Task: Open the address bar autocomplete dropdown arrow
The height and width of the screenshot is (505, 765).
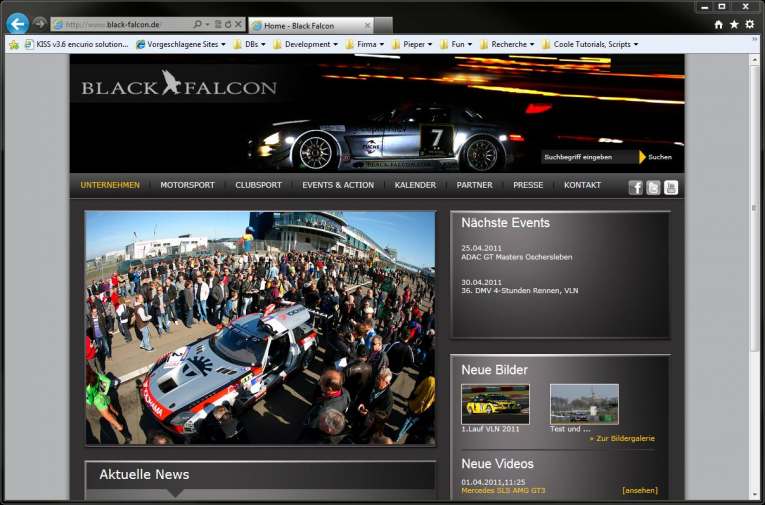Action: click(x=207, y=24)
